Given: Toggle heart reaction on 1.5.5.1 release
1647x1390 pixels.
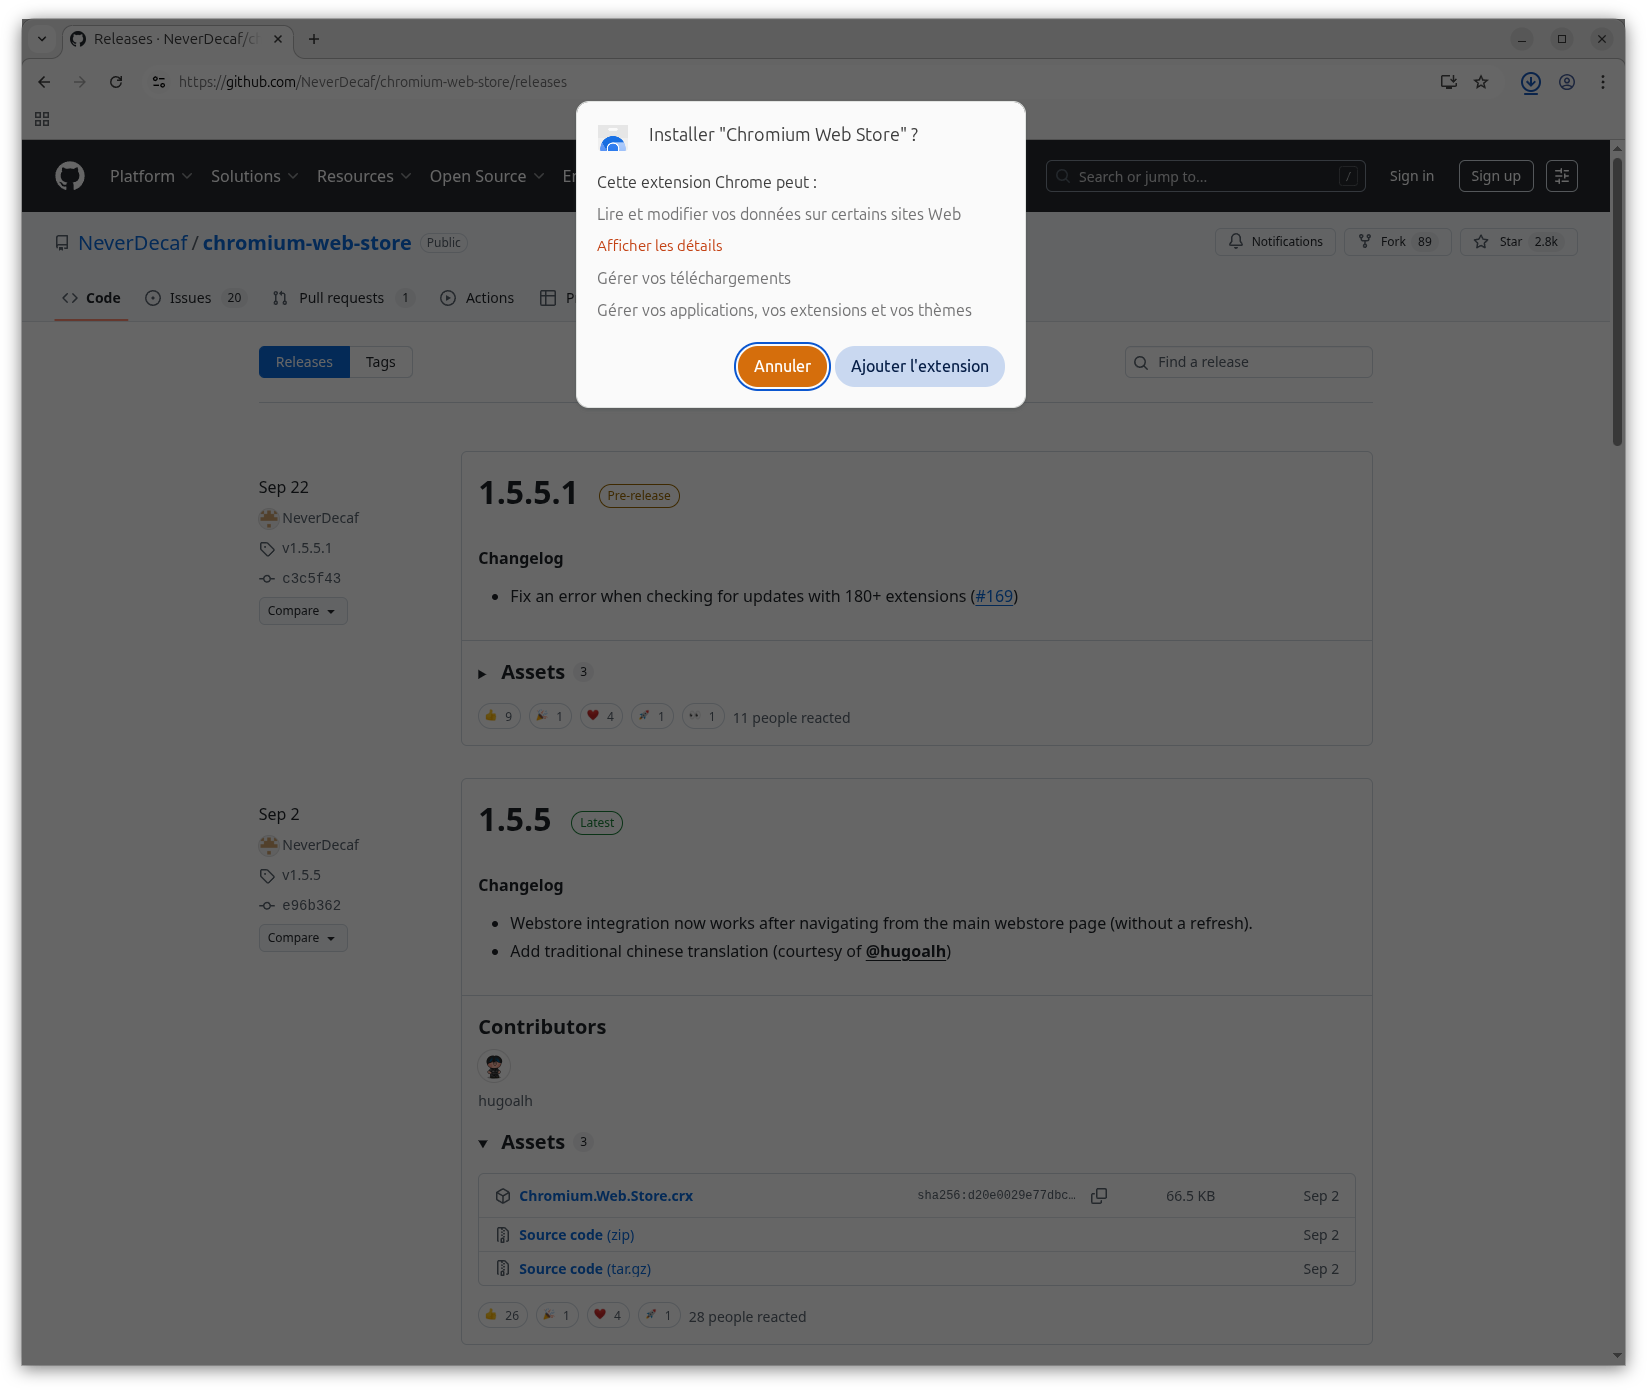Looking at the screenshot, I should [x=601, y=716].
